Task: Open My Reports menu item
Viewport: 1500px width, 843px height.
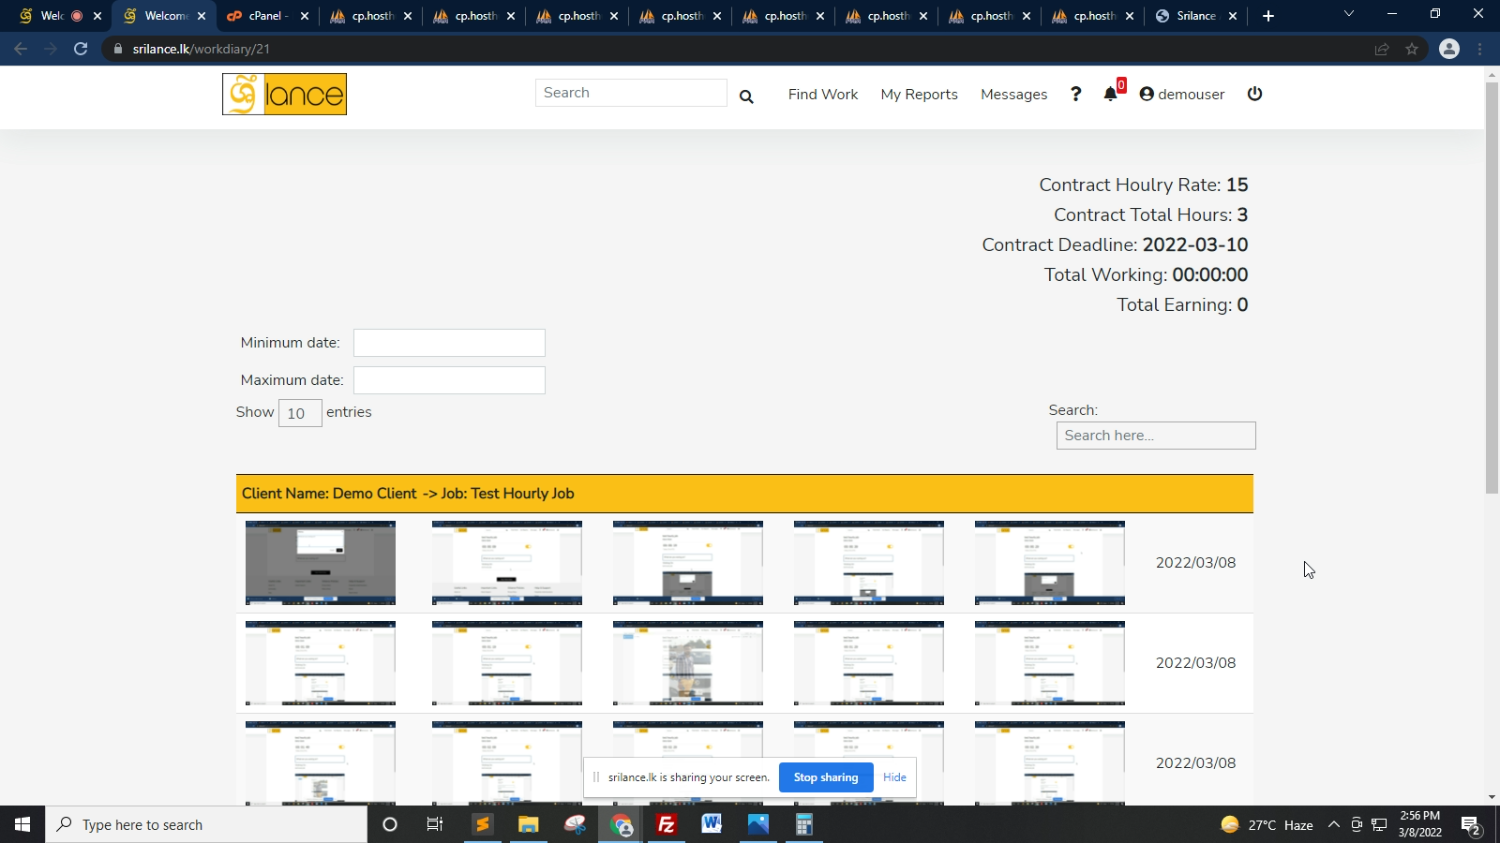Action: tap(919, 94)
